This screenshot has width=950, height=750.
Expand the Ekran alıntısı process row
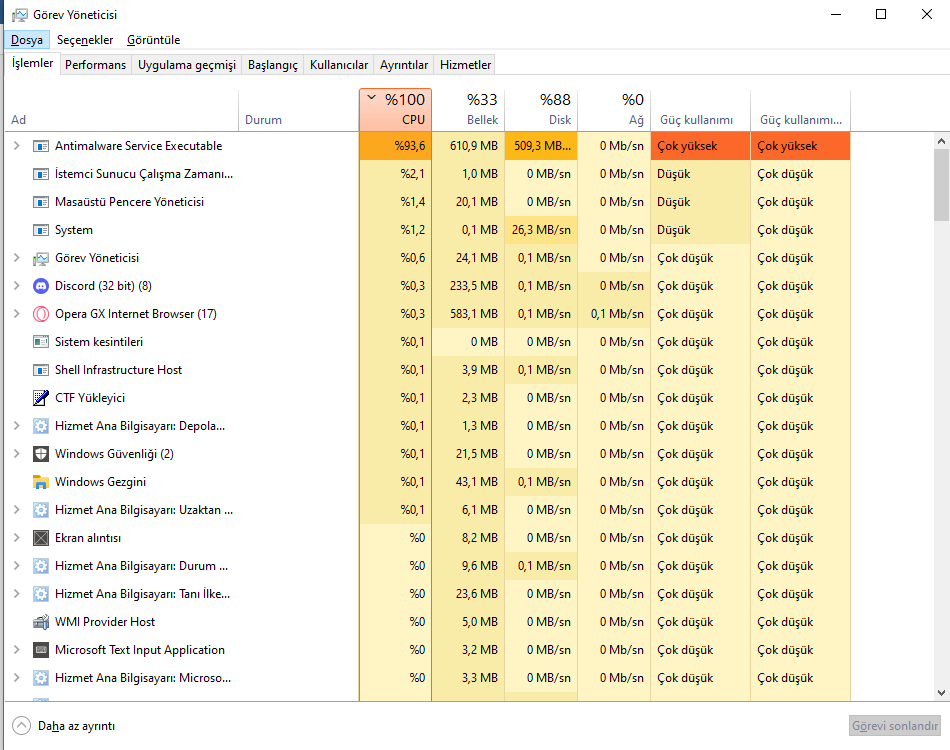coord(17,537)
